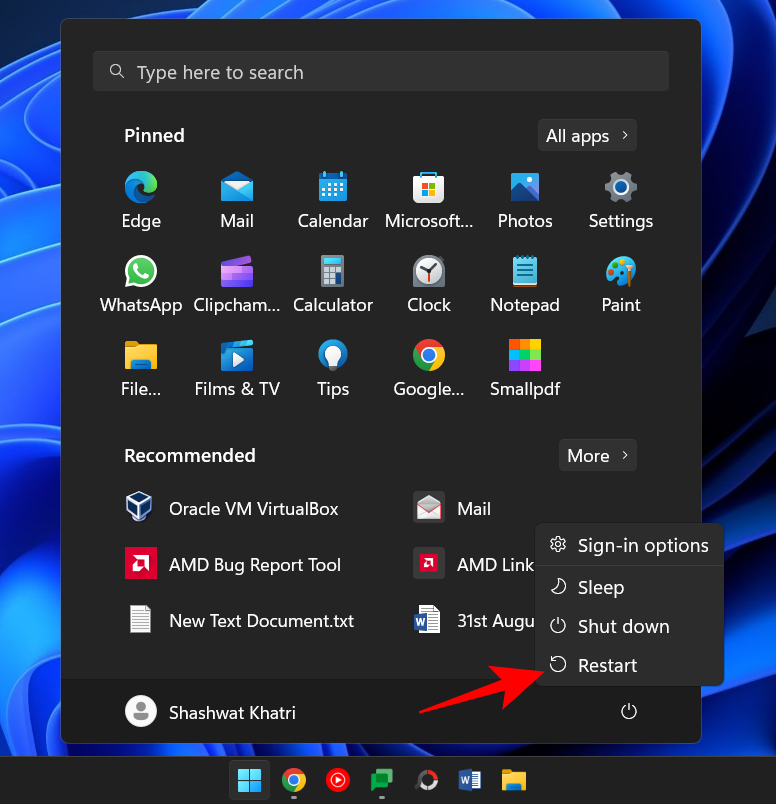The width and height of the screenshot is (776, 804).
Task: Open the Smallpdf app
Action: tap(525, 369)
